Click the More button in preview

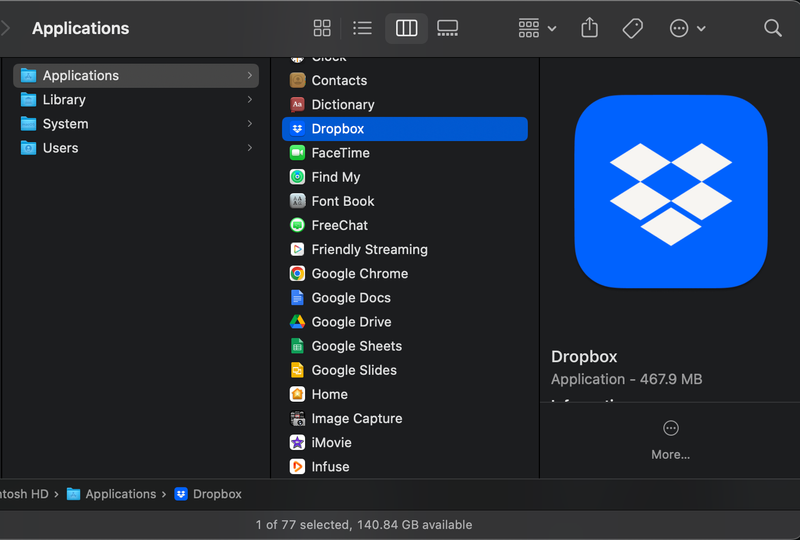[x=670, y=439]
